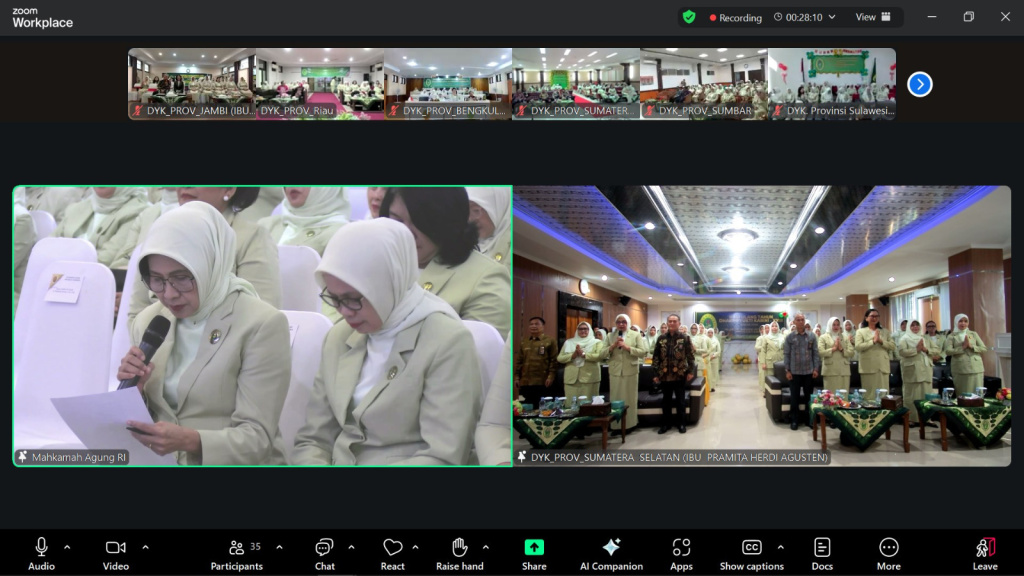This screenshot has width=1024, height=576.
Task: Select the DYK_PROV_Riau video thumbnail
Action: [x=320, y=84]
